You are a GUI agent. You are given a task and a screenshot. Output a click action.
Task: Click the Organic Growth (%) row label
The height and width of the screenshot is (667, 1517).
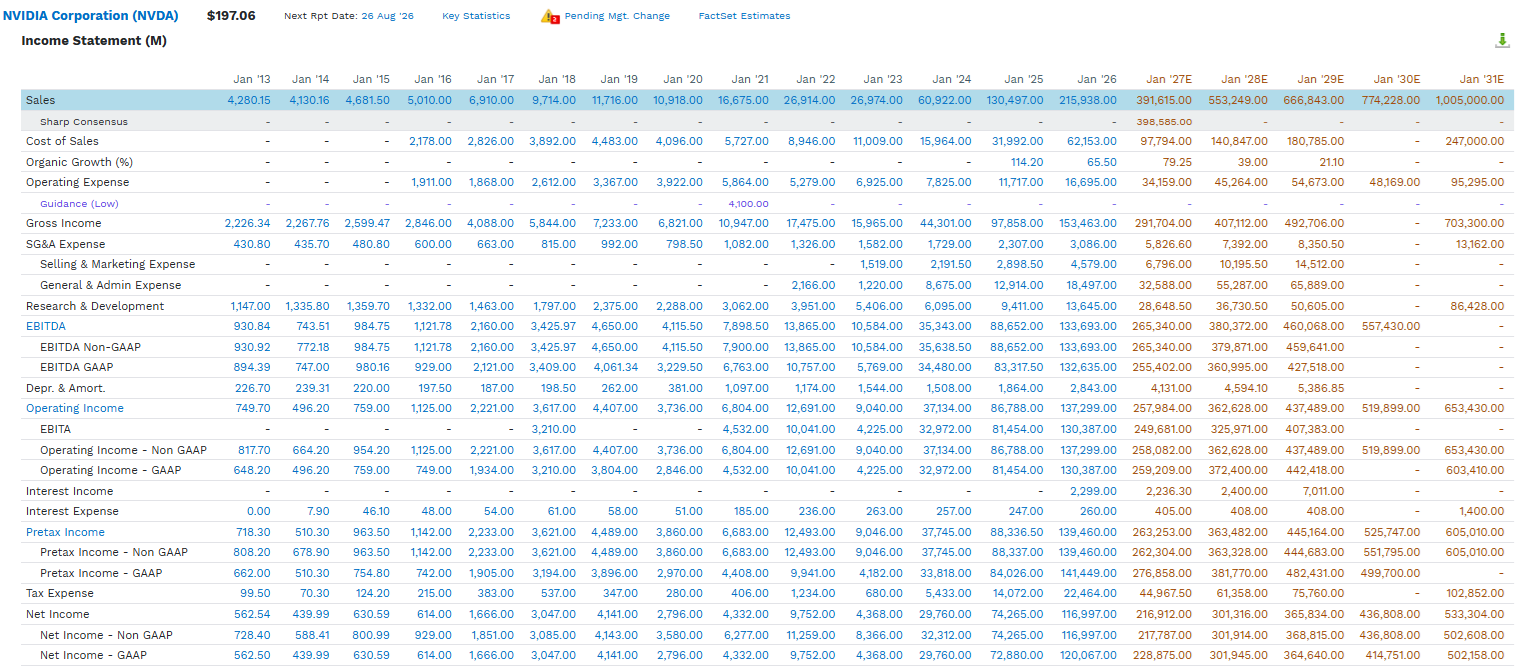pyautogui.click(x=79, y=162)
